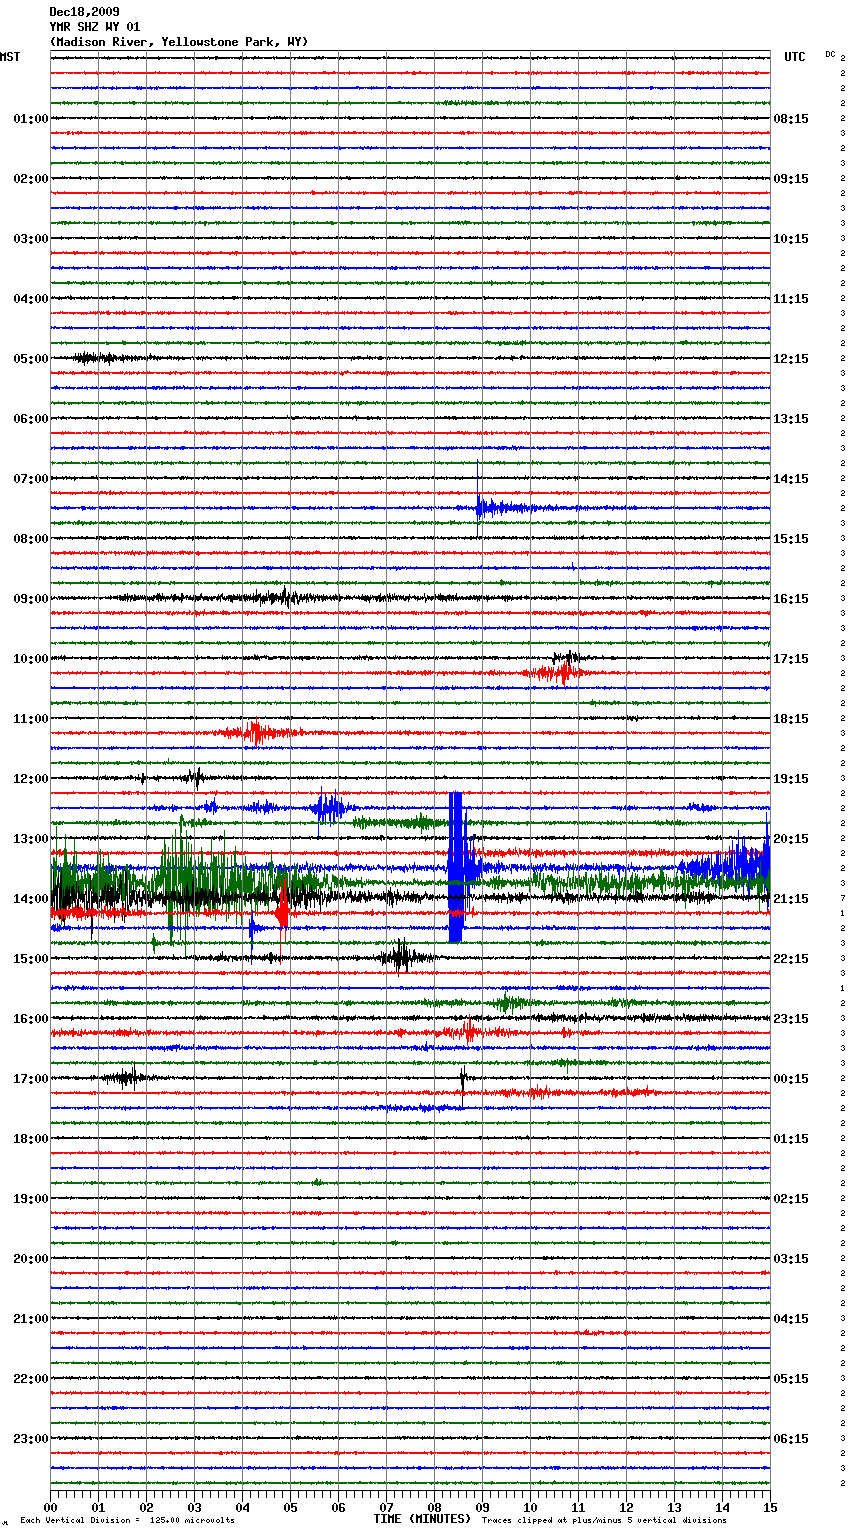Click the blue event after 07:00 near minute 9
The height and width of the screenshot is (1534, 850).
coord(503,507)
